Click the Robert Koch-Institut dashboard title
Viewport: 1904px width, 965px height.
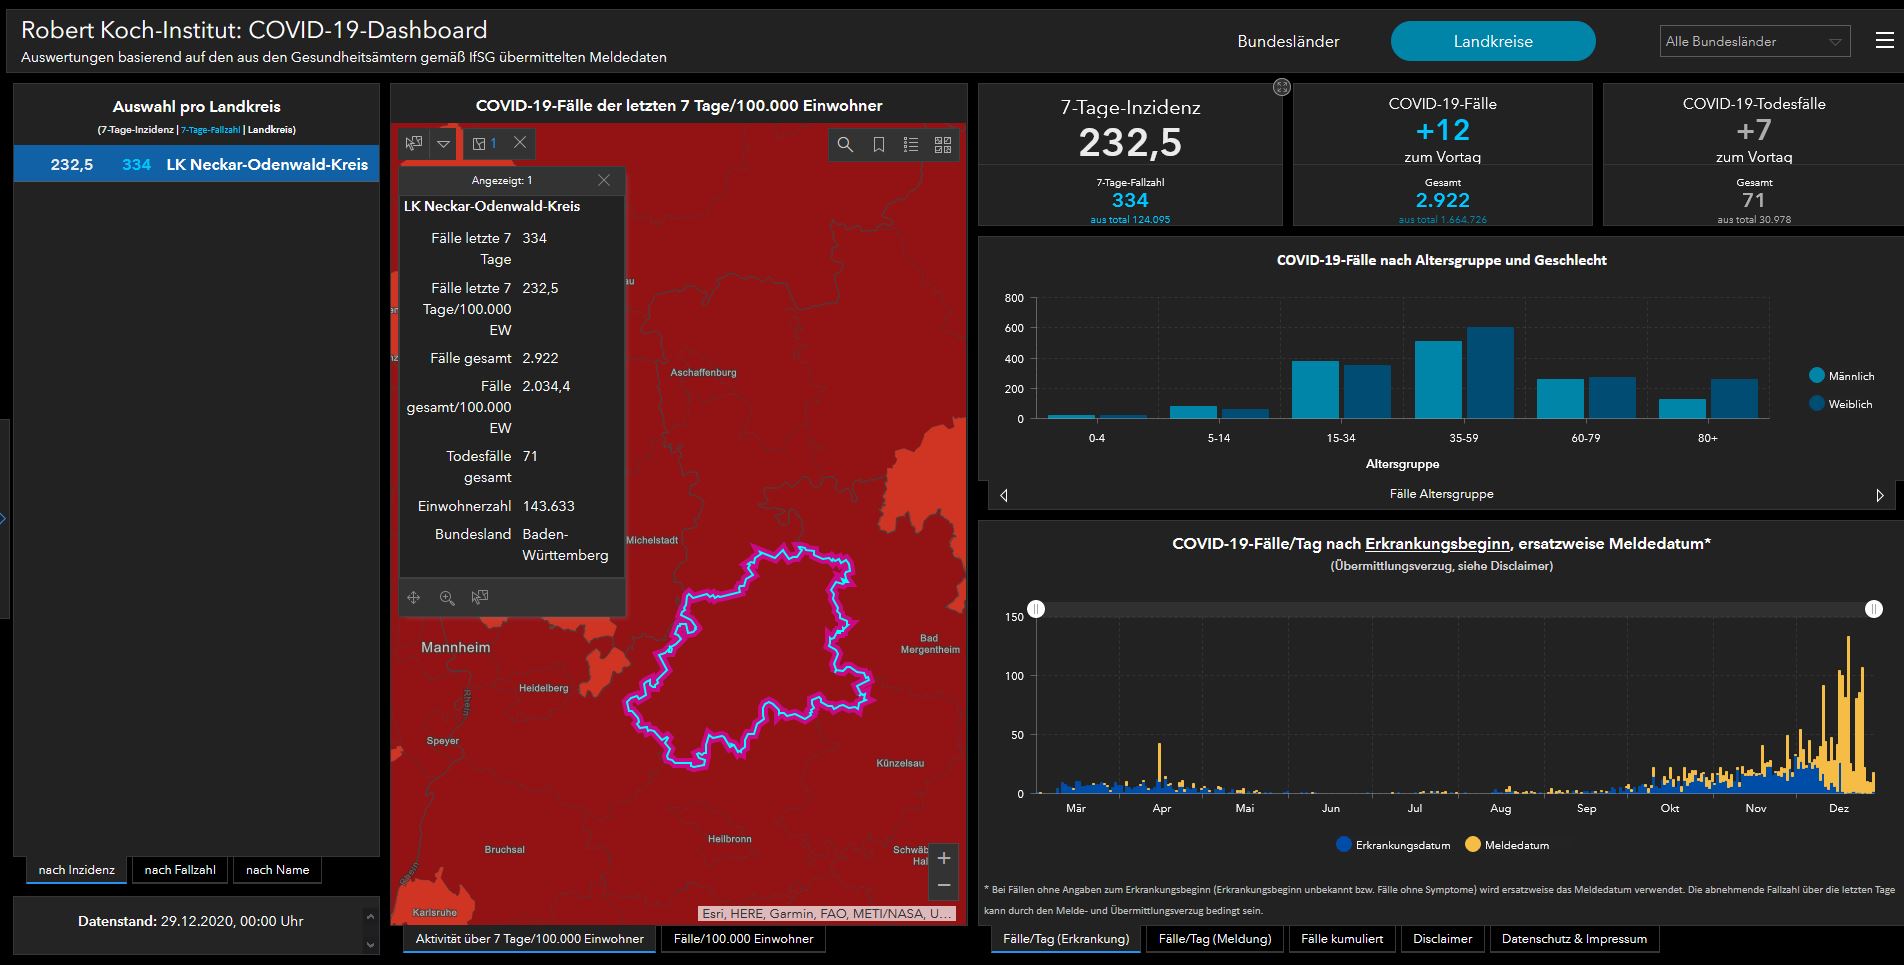click(254, 30)
